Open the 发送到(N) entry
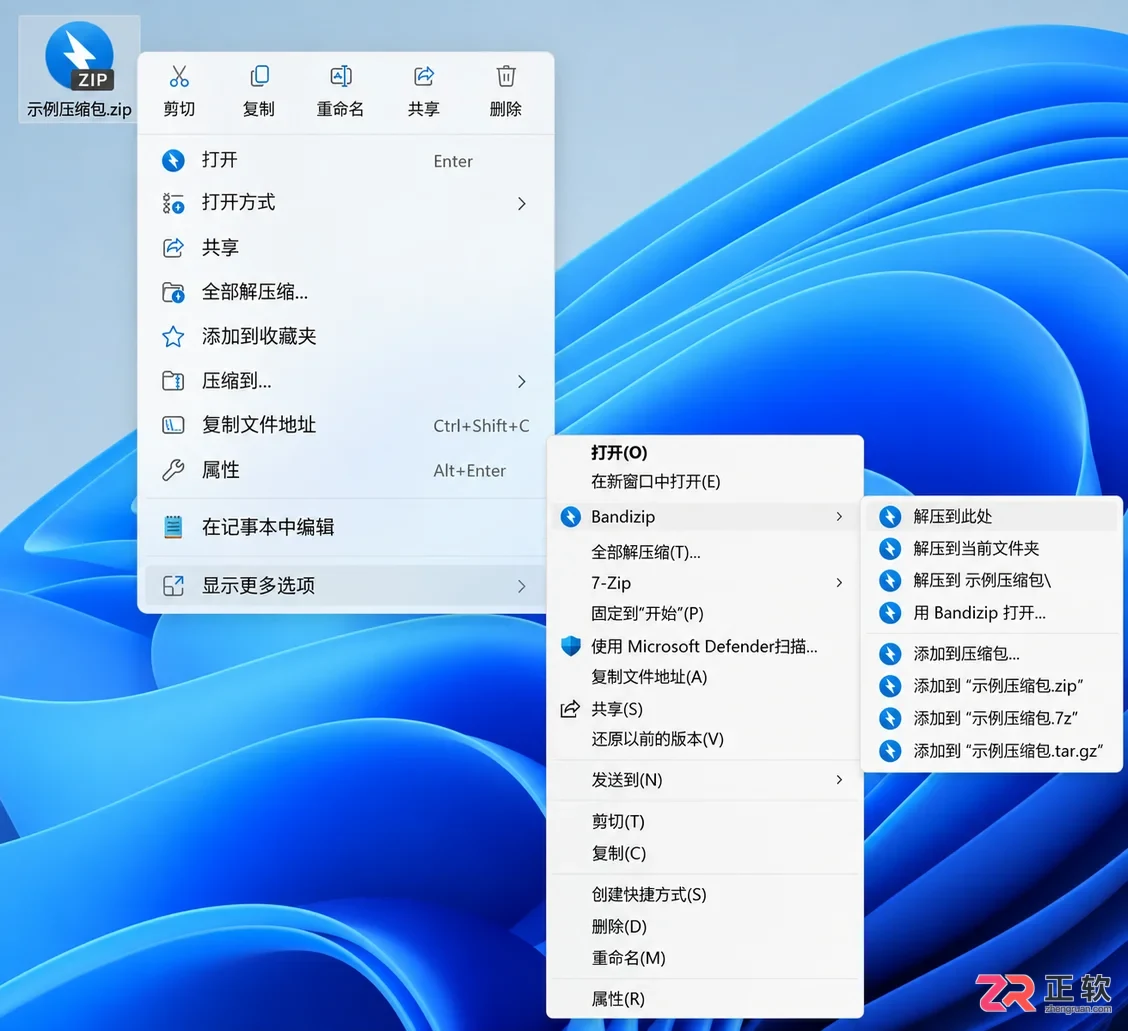This screenshot has width=1128, height=1031. 705,779
